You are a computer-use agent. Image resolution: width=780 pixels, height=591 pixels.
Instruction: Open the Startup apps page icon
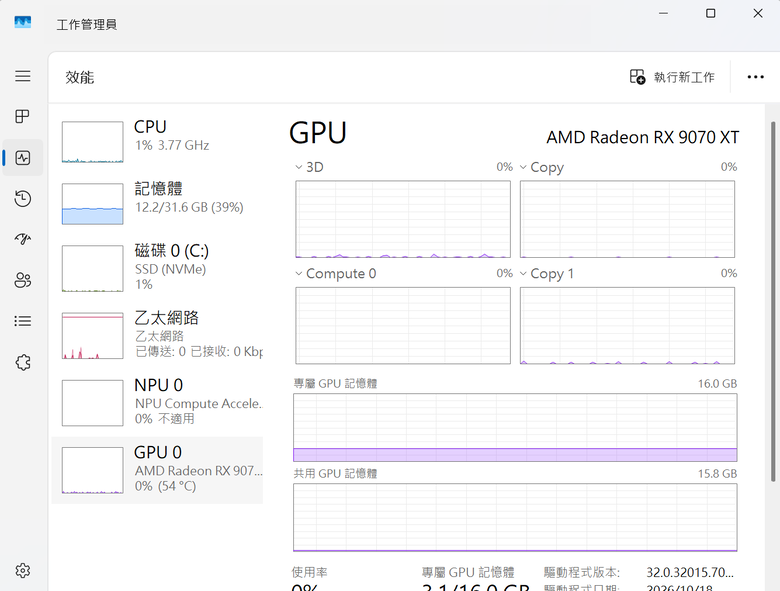22,239
